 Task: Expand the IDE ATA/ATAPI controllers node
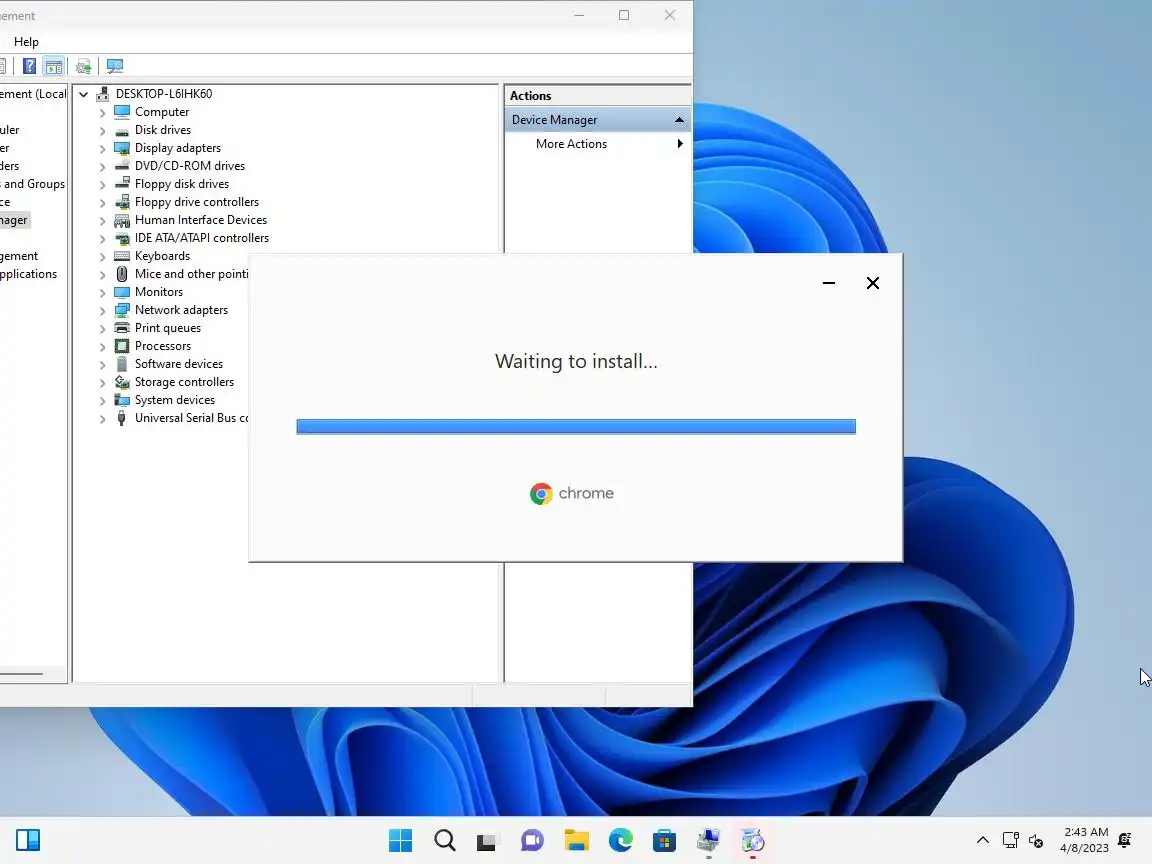(x=103, y=239)
